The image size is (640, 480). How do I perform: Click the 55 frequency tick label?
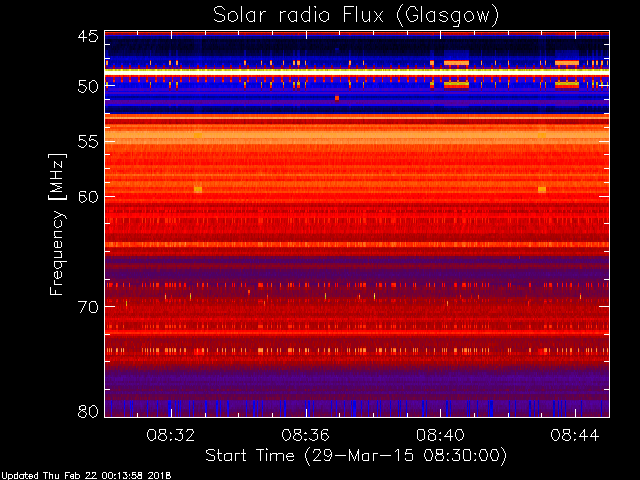pyautogui.click(x=88, y=142)
